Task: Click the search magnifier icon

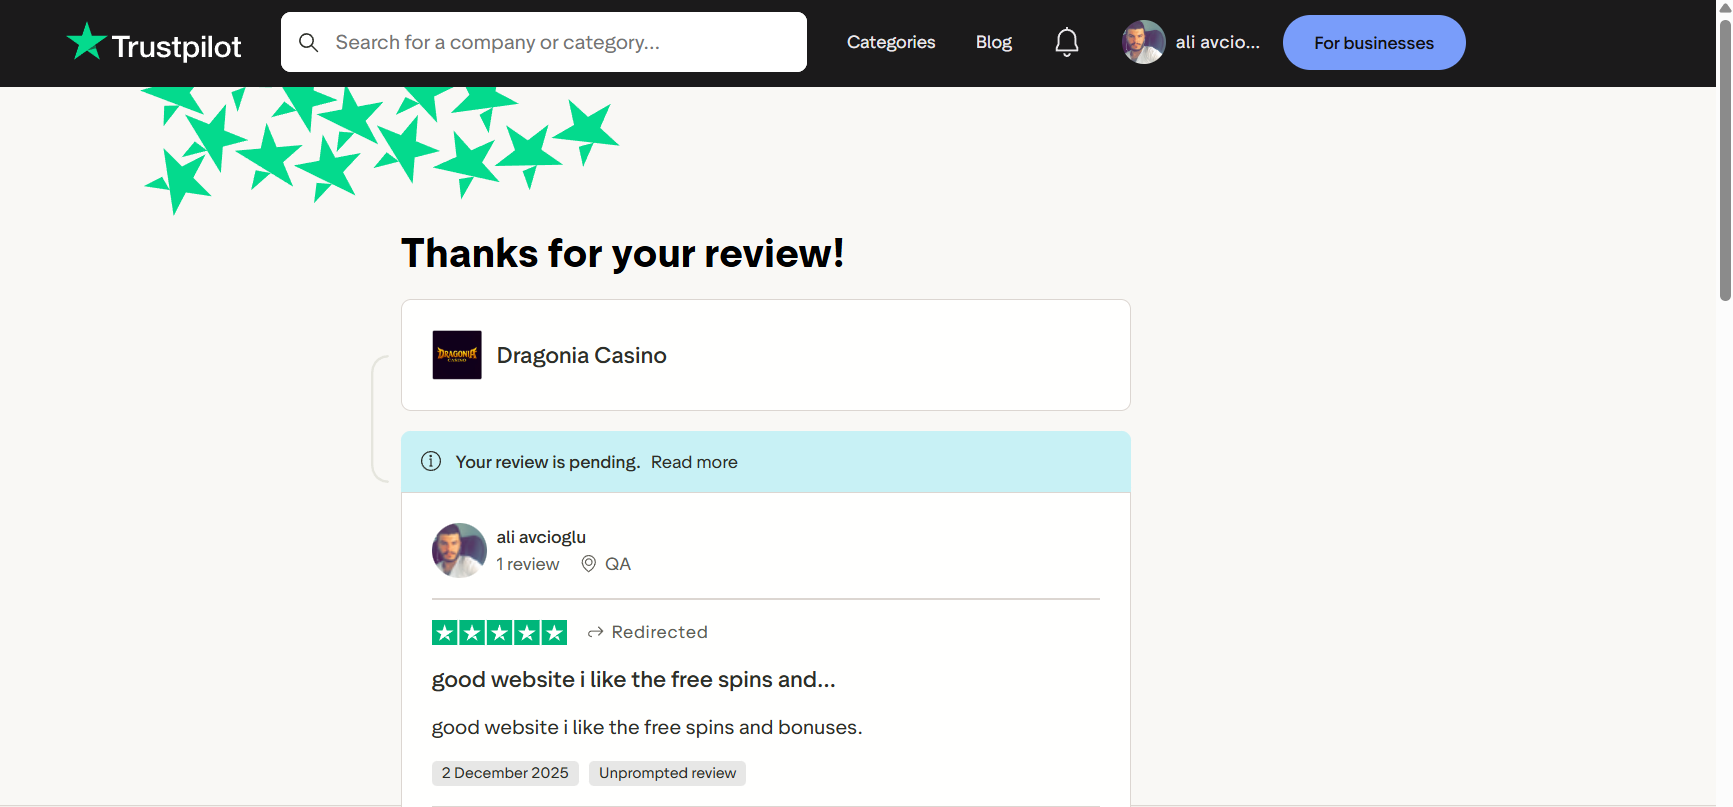Action: (309, 42)
